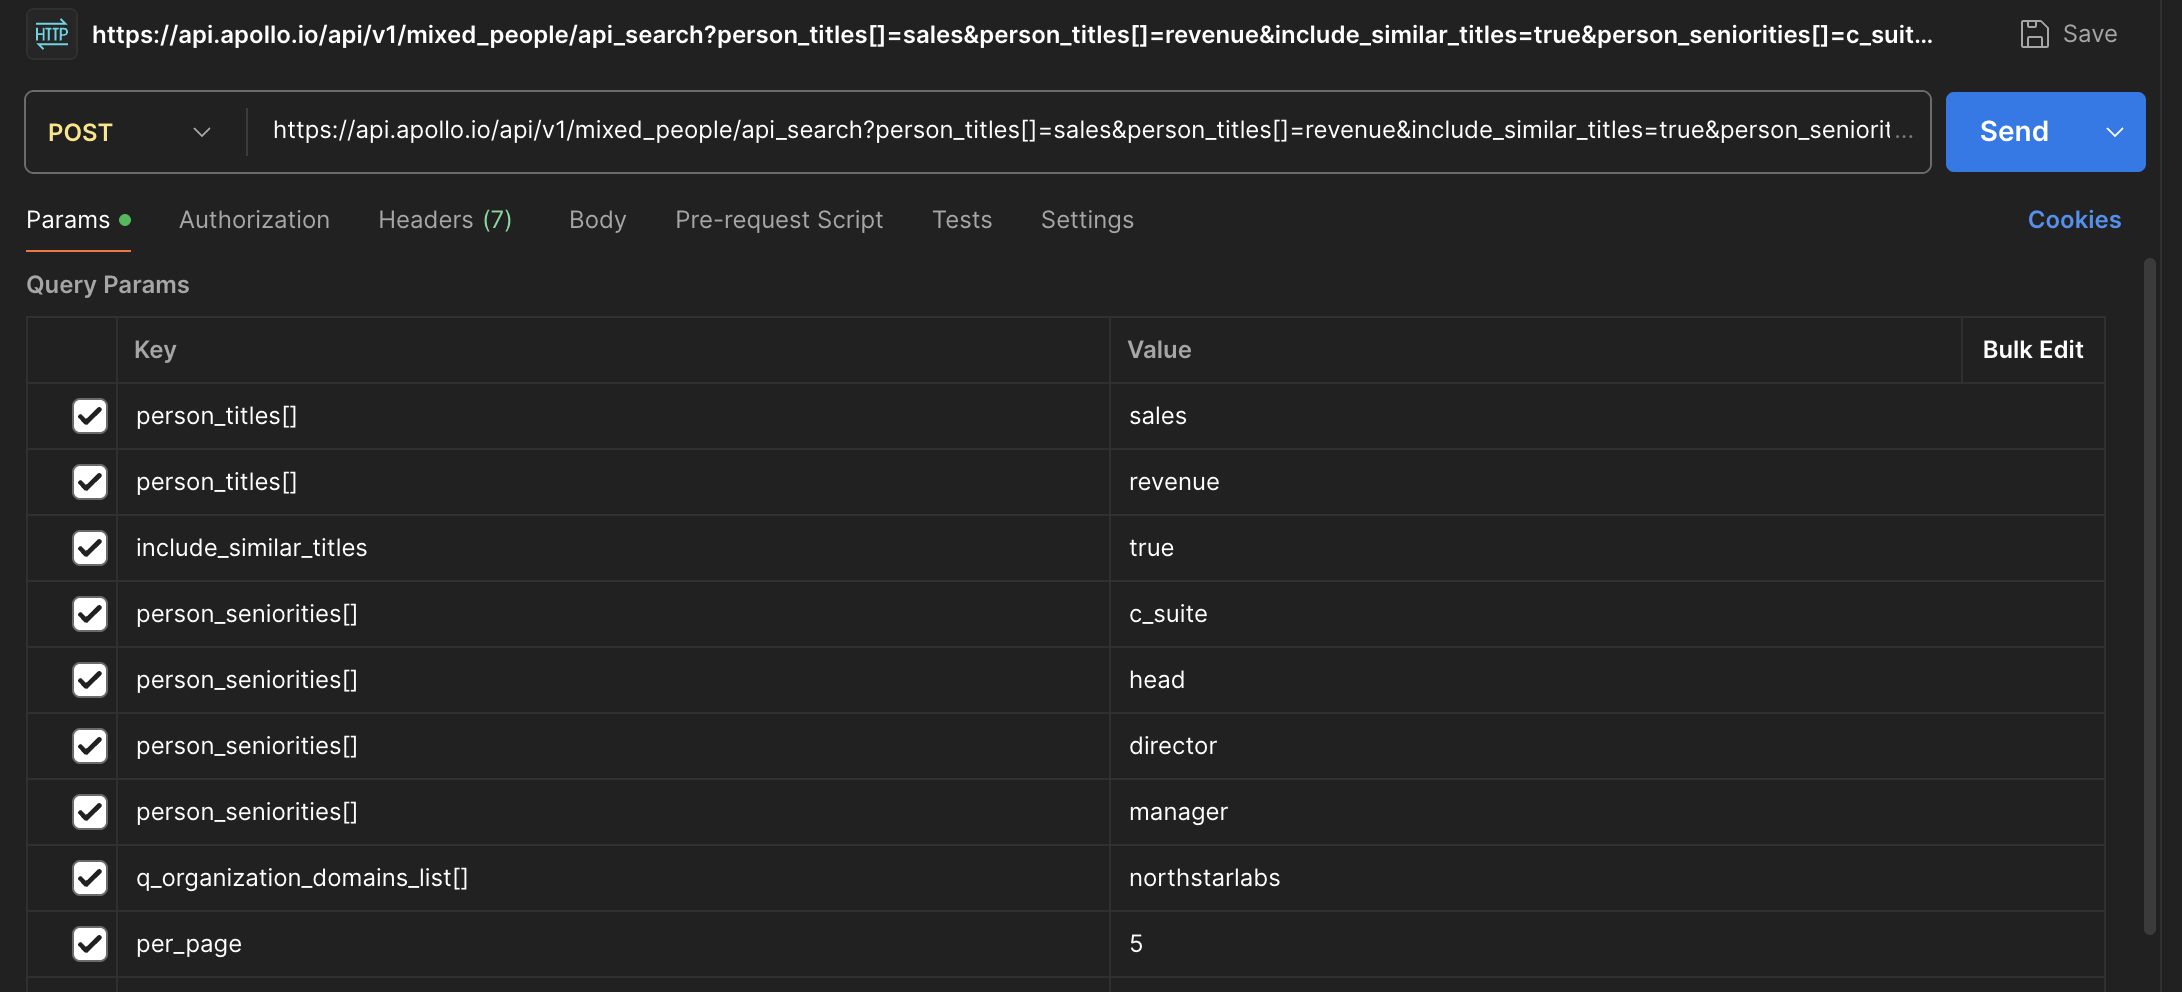The height and width of the screenshot is (992, 2182).
Task: Click the 'director' value cell
Action: pyautogui.click(x=1606, y=746)
